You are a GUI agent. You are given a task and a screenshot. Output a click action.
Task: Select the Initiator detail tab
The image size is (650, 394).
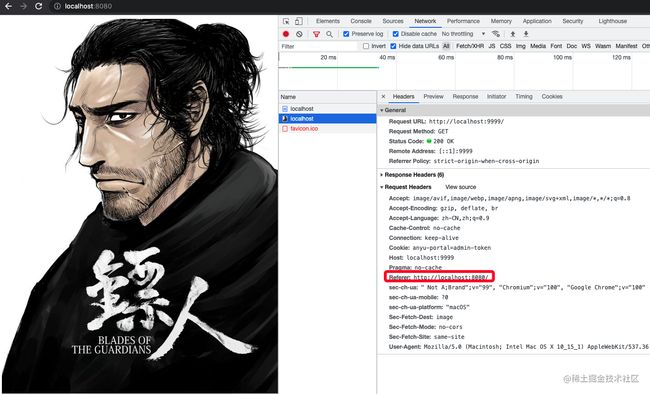(x=496, y=96)
